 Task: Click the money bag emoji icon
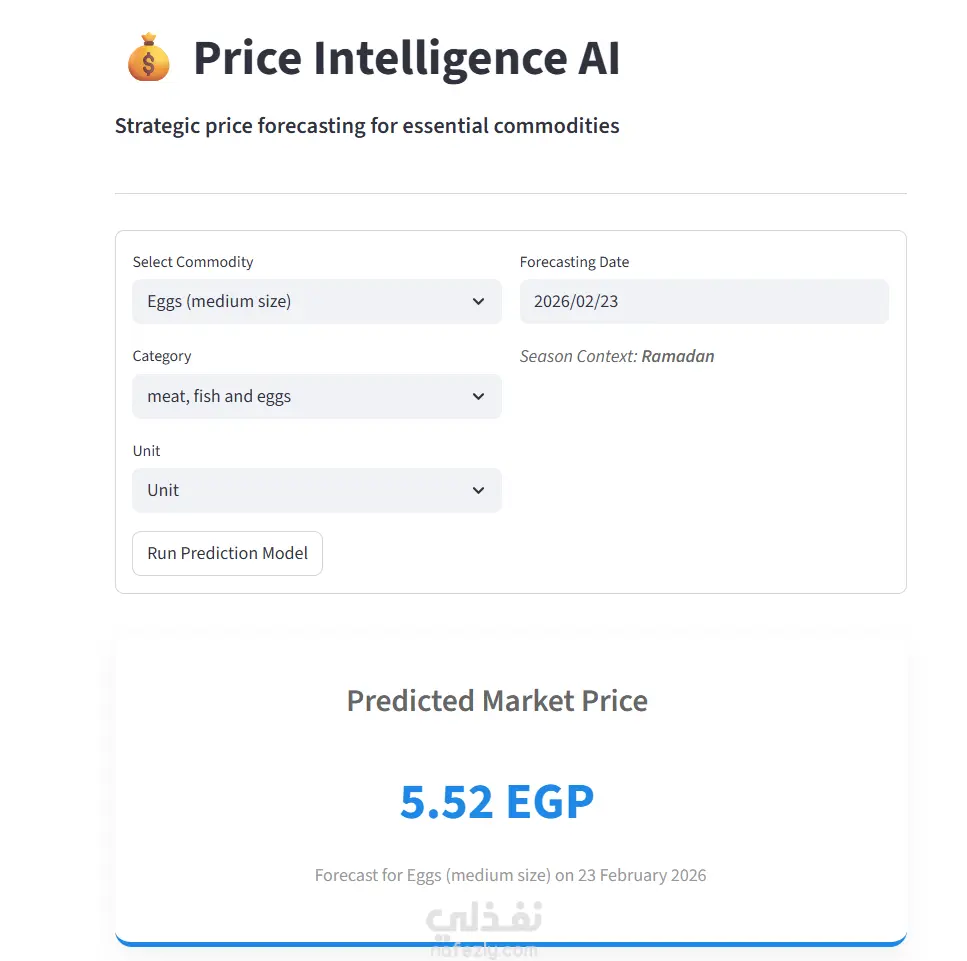click(149, 57)
